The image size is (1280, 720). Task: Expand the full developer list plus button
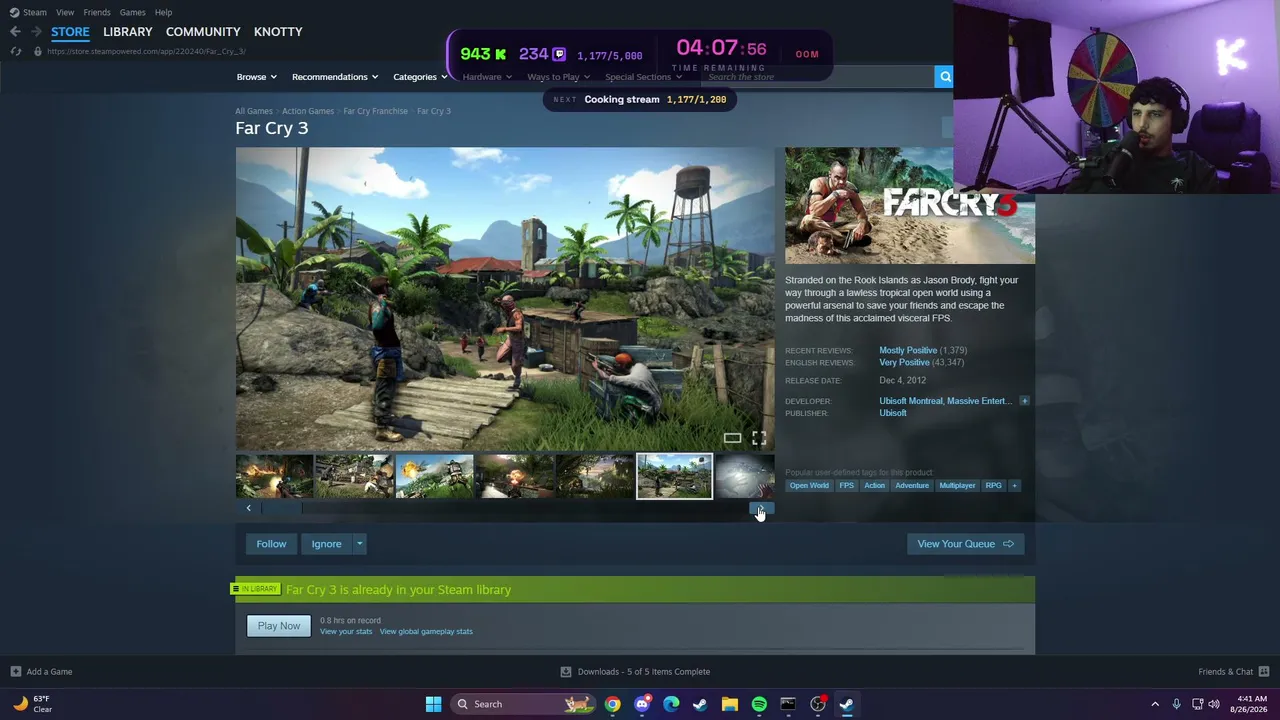click(1024, 401)
